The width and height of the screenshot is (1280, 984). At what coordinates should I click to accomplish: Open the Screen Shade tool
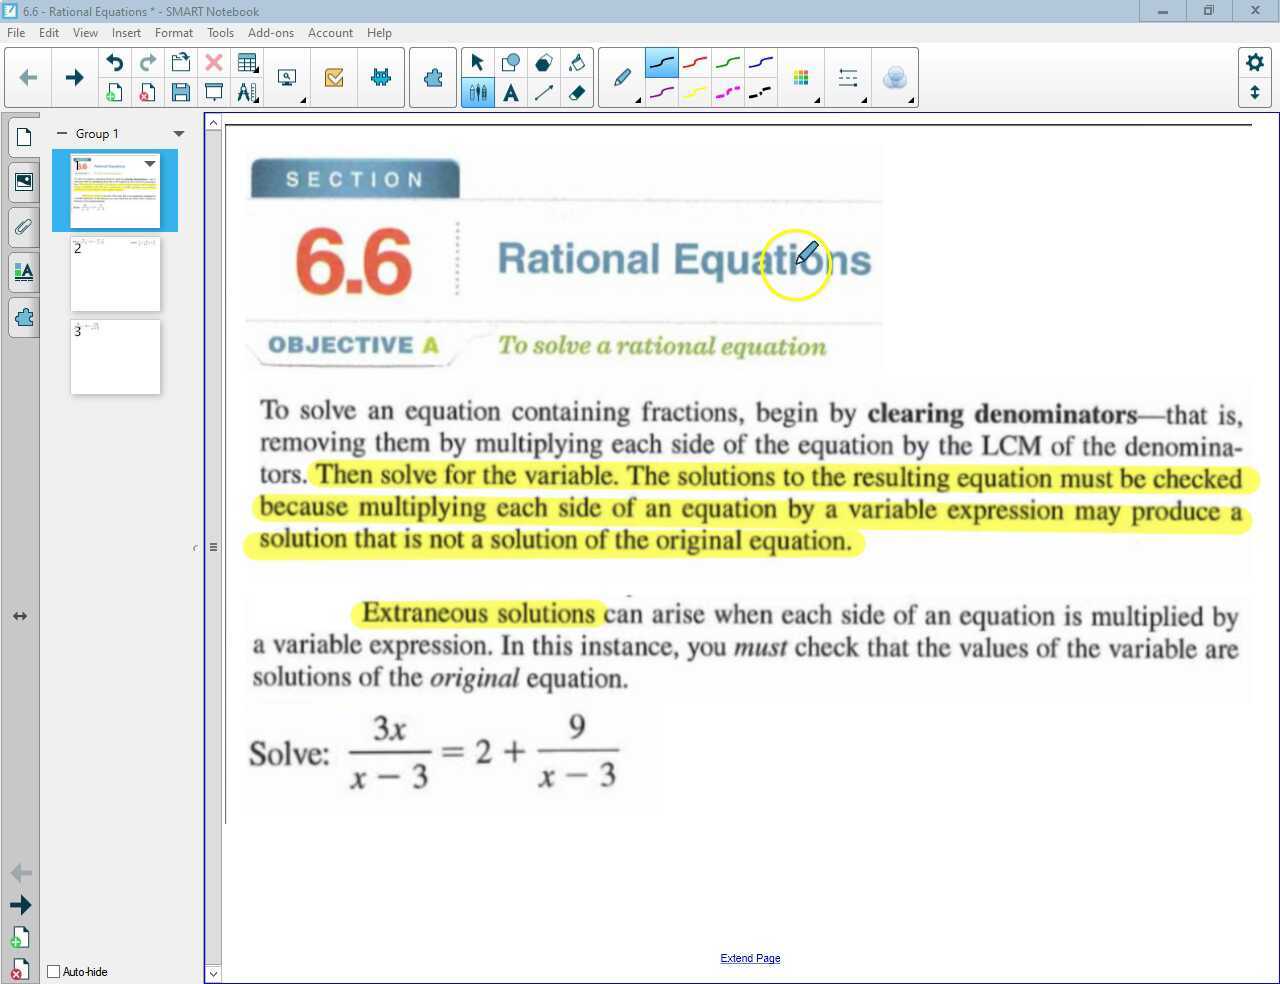coord(213,91)
